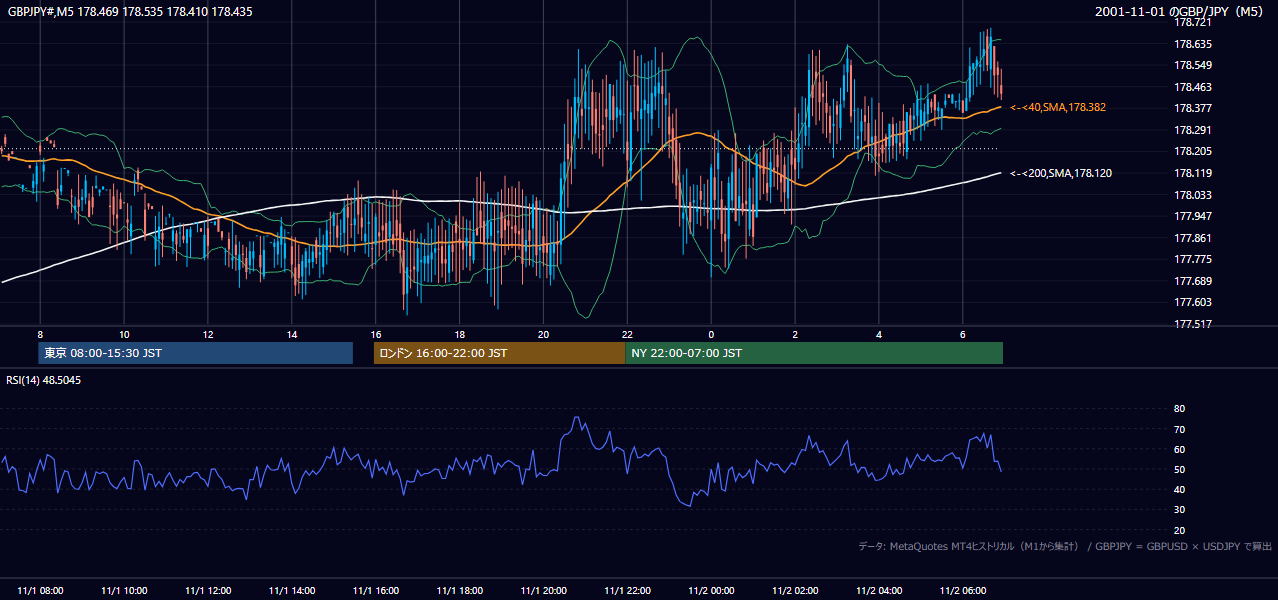Screen dimensions: 1278x600
Task: Click the price axis value 177.775
Action: tap(1192, 259)
